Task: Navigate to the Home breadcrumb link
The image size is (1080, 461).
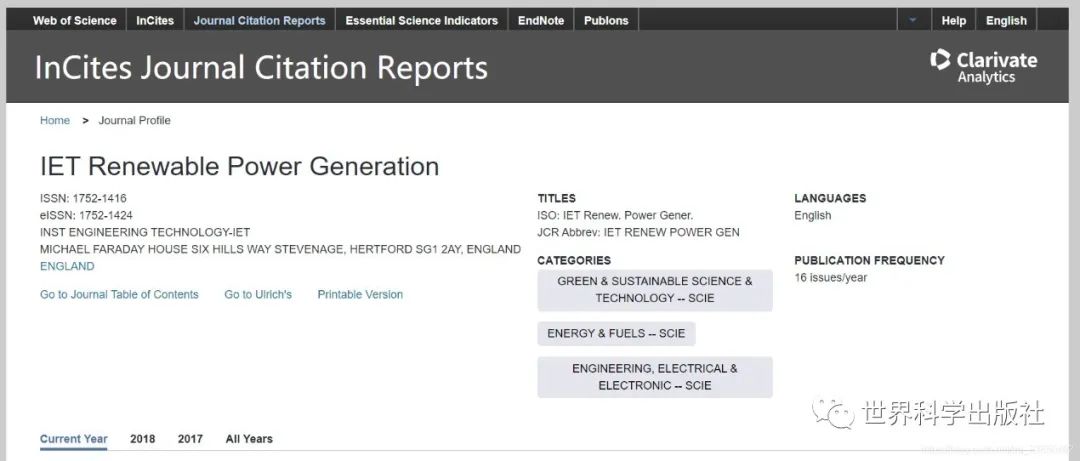Action: 55,121
